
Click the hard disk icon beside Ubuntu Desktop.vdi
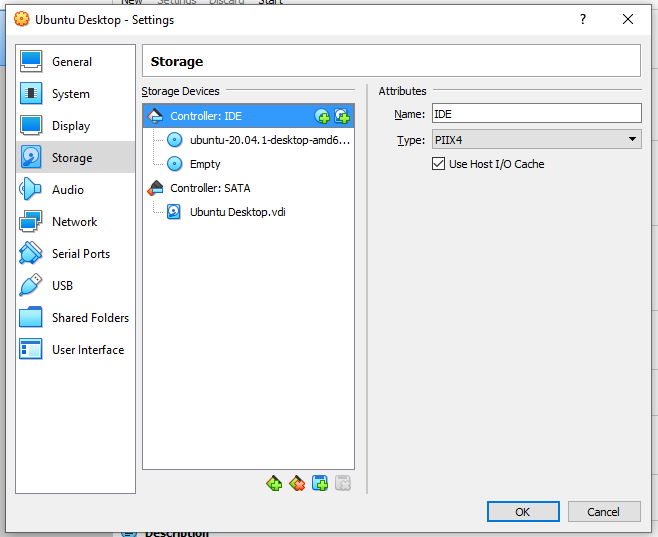click(x=174, y=212)
